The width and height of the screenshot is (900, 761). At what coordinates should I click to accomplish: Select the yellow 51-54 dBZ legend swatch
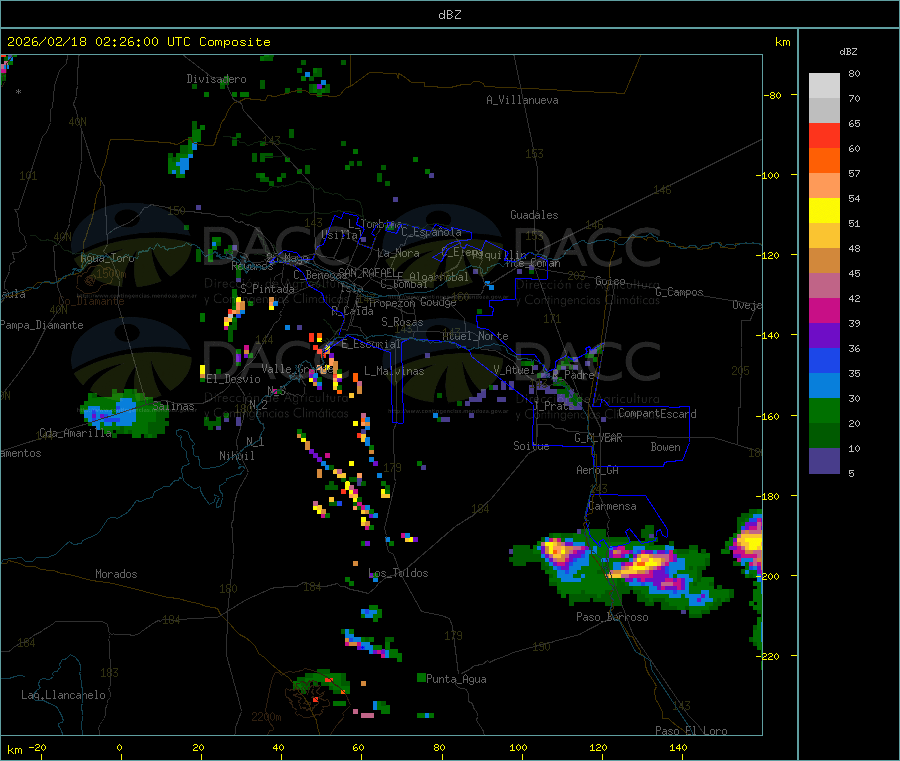(x=824, y=211)
